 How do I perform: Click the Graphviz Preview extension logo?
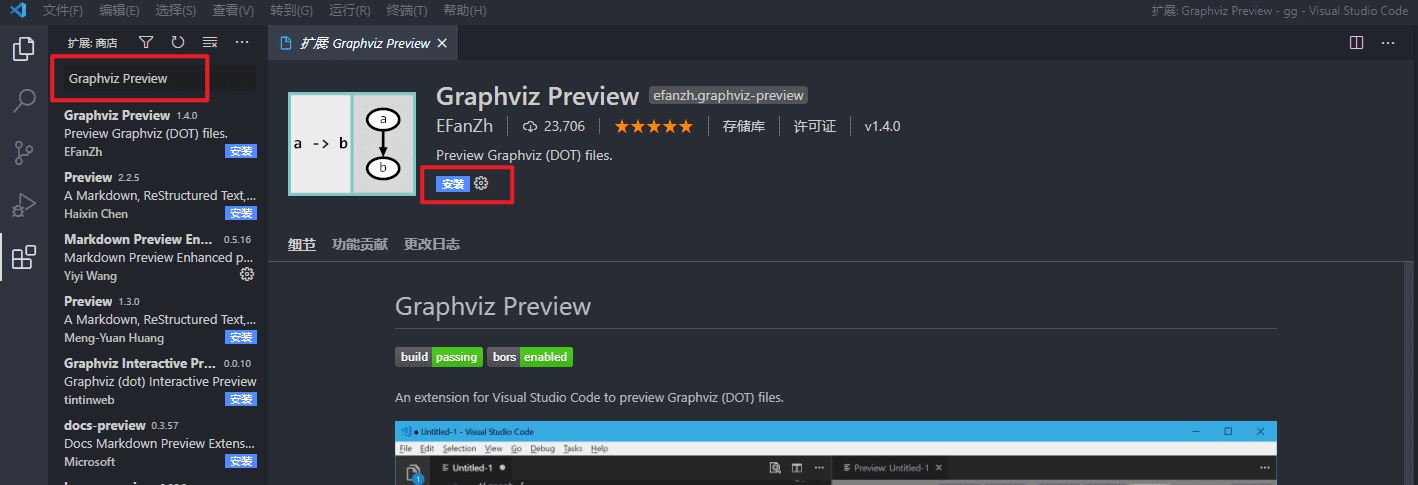352,143
